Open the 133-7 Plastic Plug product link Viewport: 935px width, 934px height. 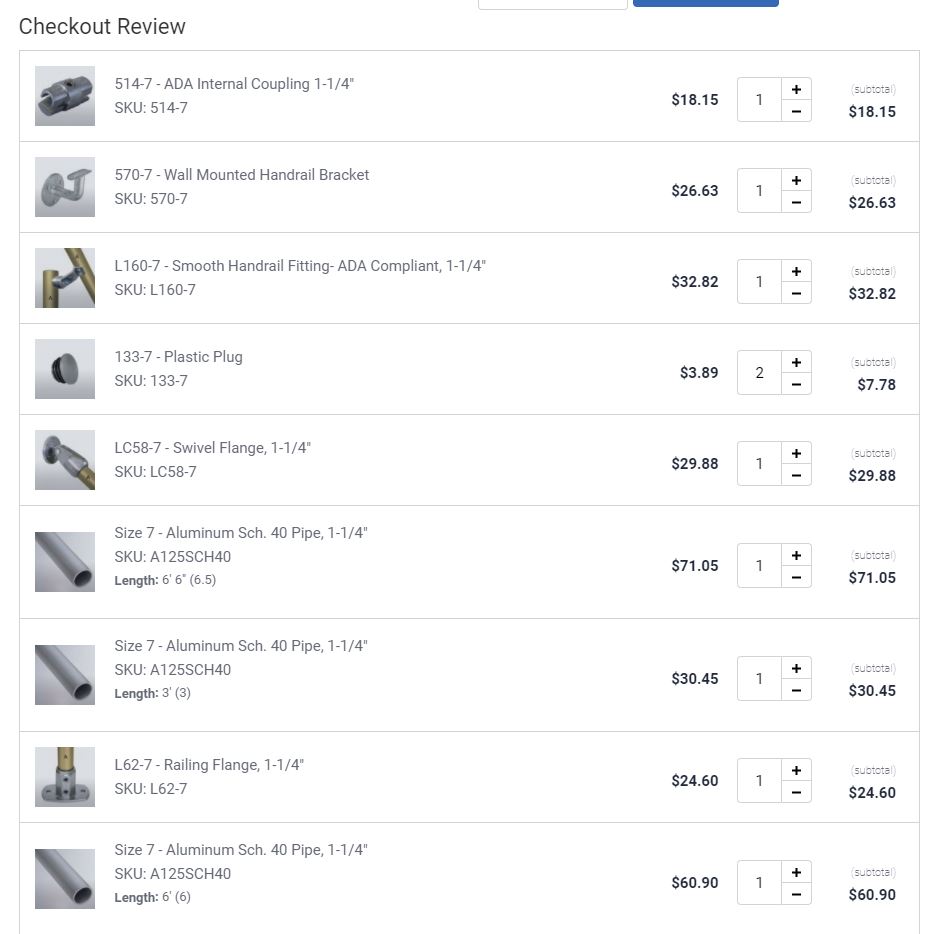(178, 357)
